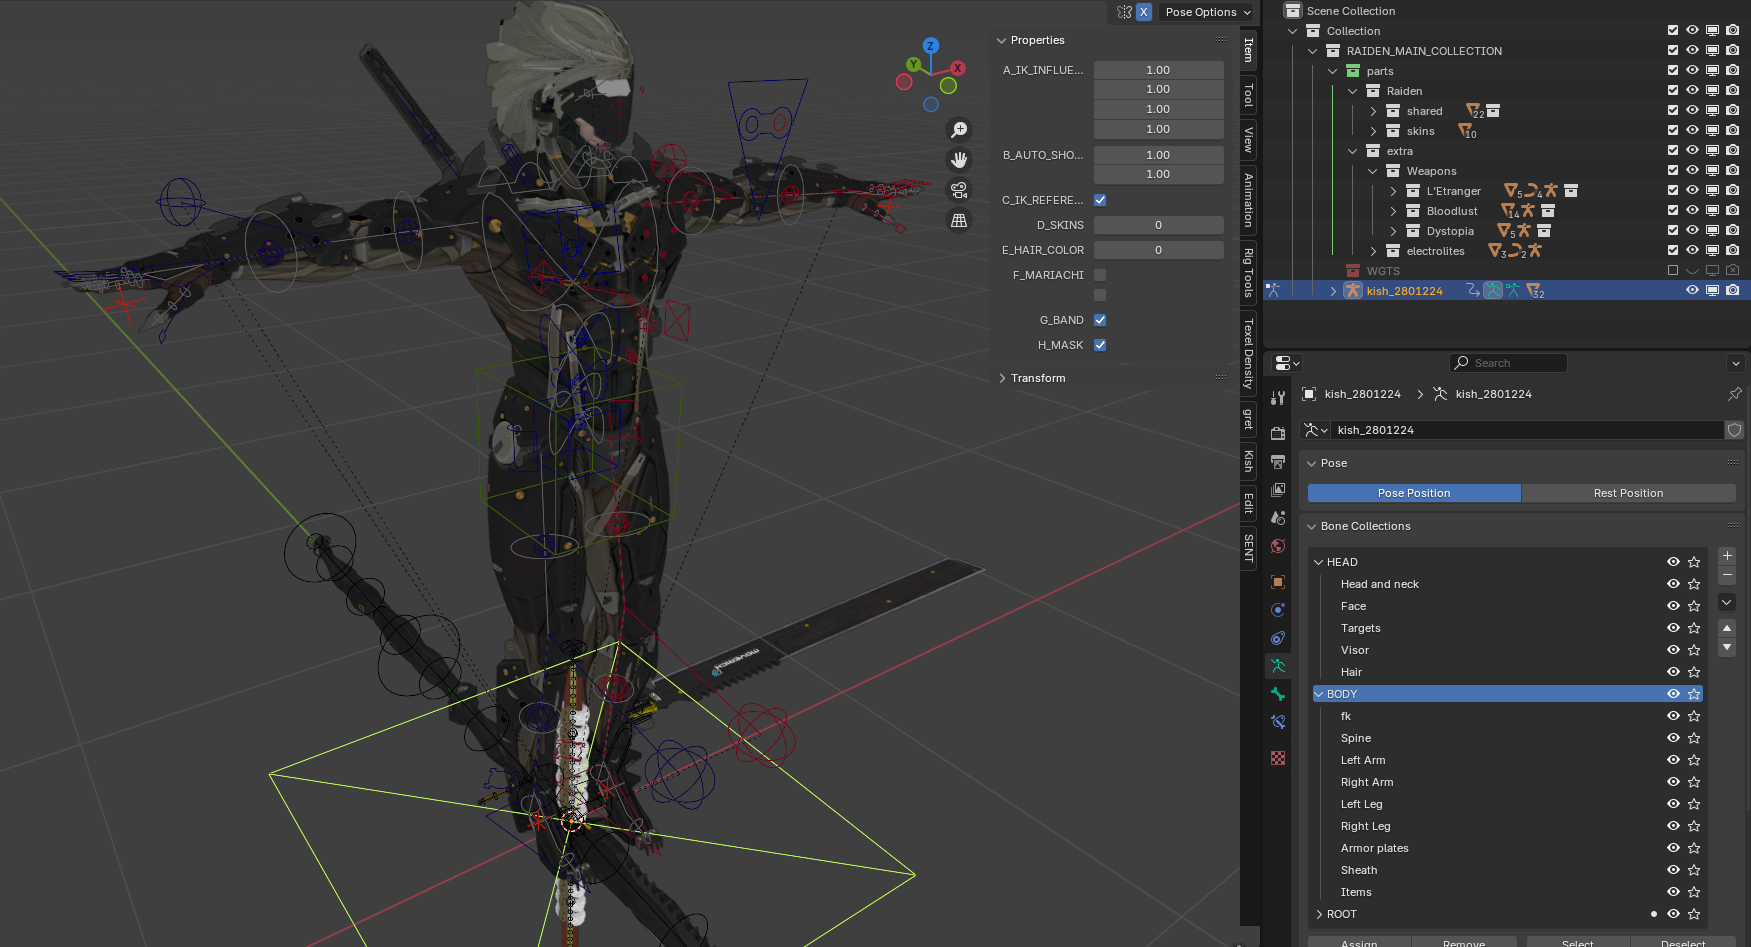Switch to the View sidebar tab
The image size is (1751, 947).
coord(1248,139)
